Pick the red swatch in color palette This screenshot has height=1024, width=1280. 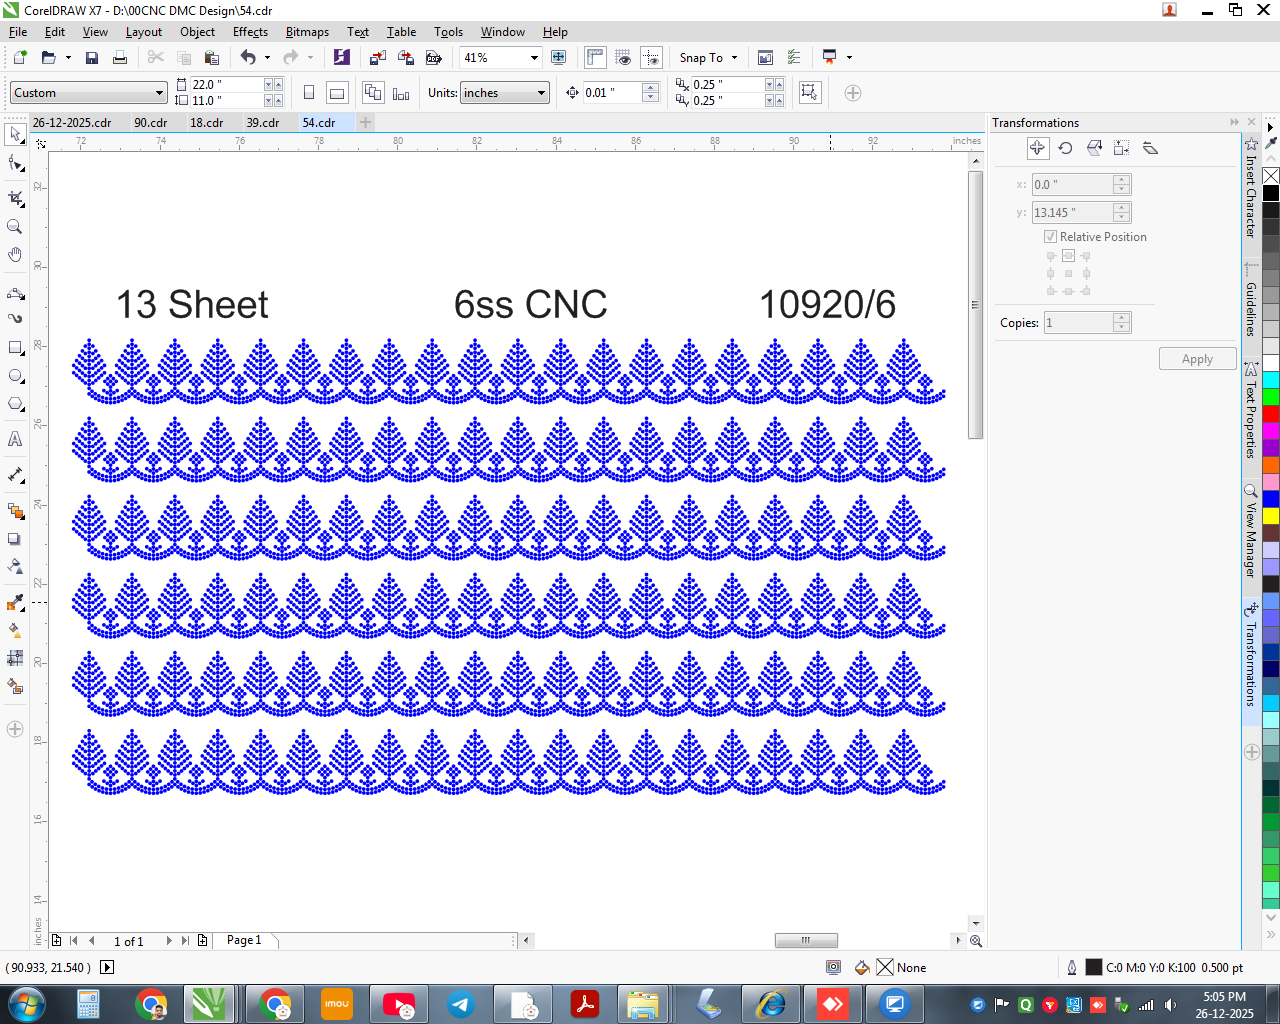pyautogui.click(x=1271, y=413)
